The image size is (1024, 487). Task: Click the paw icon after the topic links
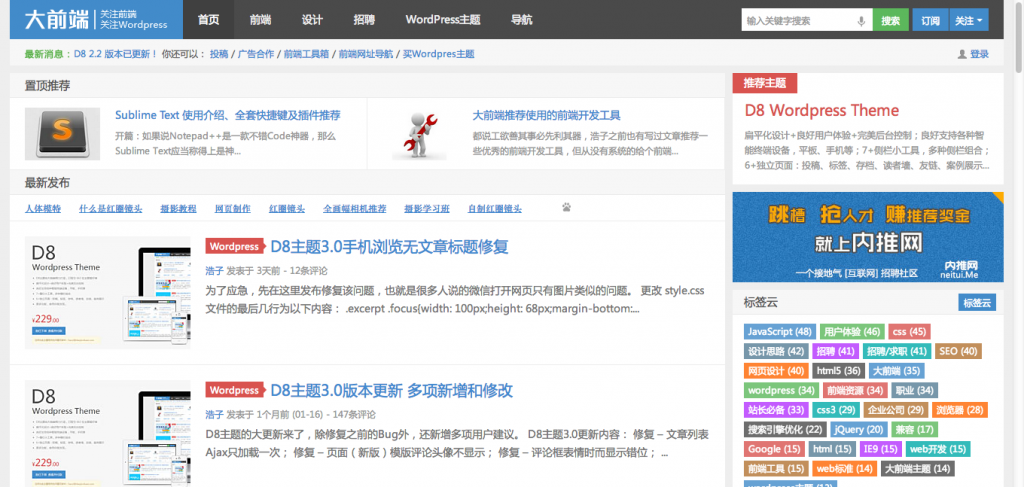pos(567,208)
